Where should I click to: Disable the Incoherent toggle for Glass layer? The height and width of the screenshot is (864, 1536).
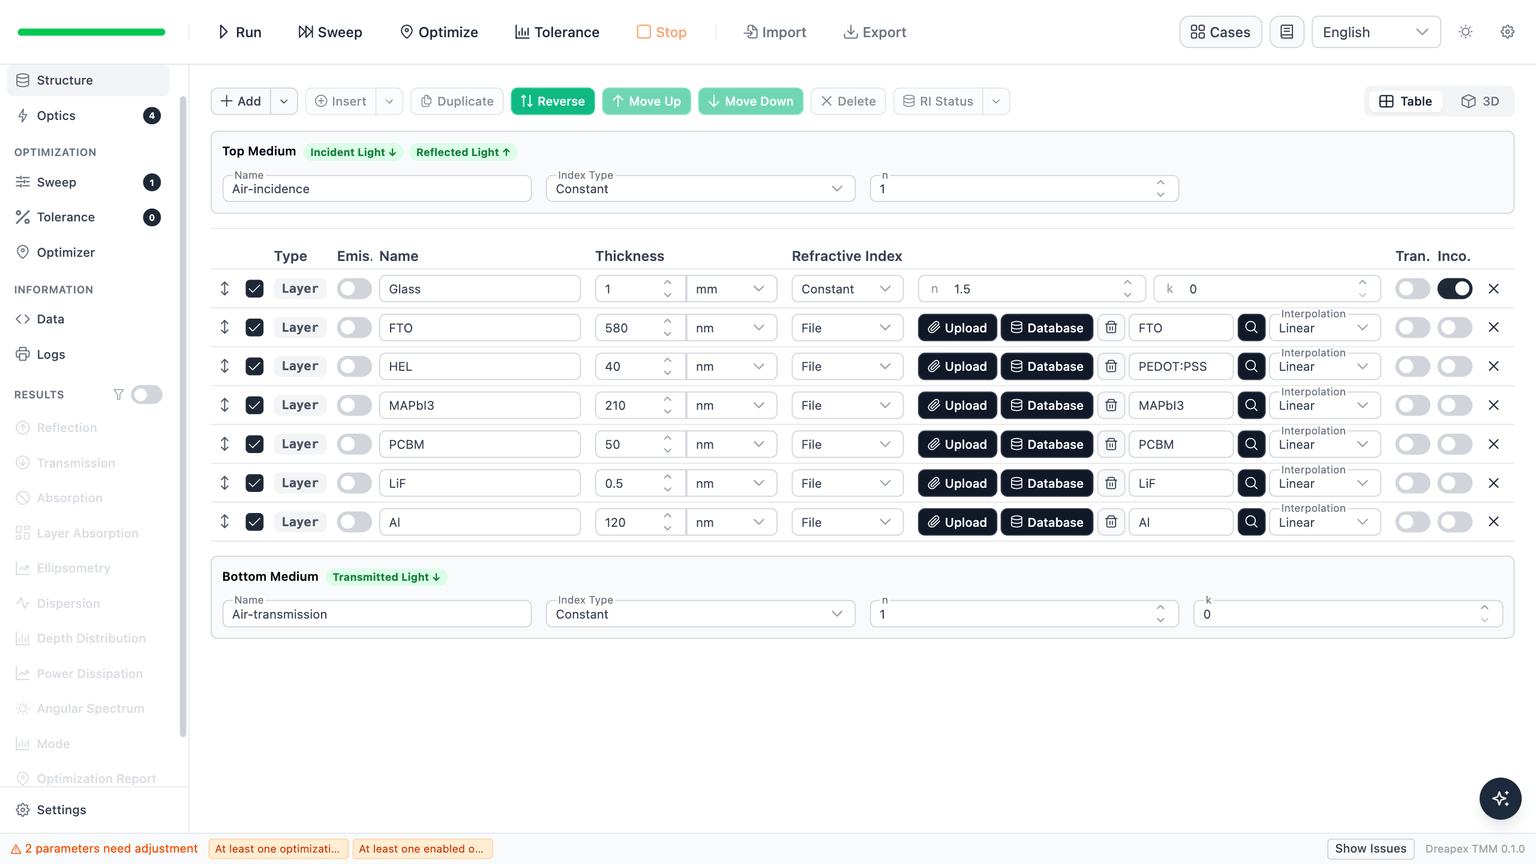(x=1454, y=289)
